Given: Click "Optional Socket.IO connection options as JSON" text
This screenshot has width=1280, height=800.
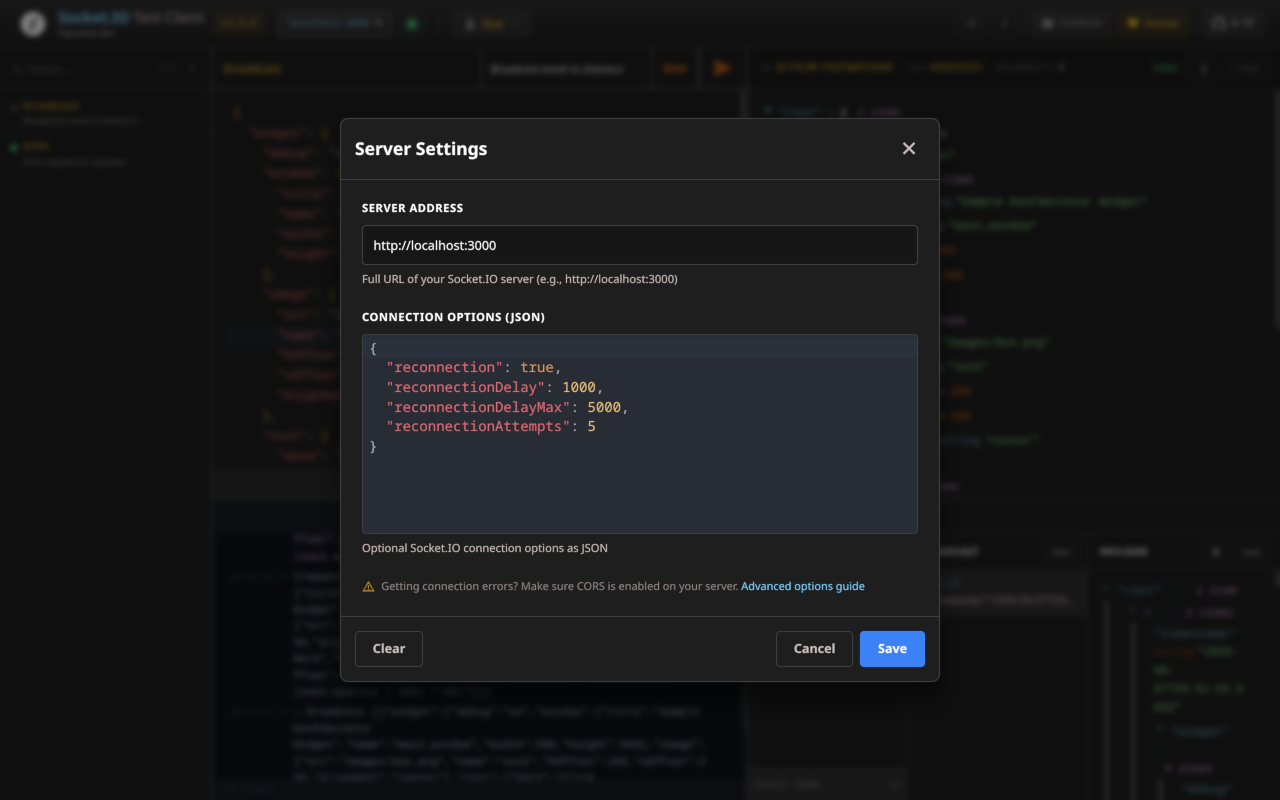Looking at the screenshot, I should click(485, 548).
